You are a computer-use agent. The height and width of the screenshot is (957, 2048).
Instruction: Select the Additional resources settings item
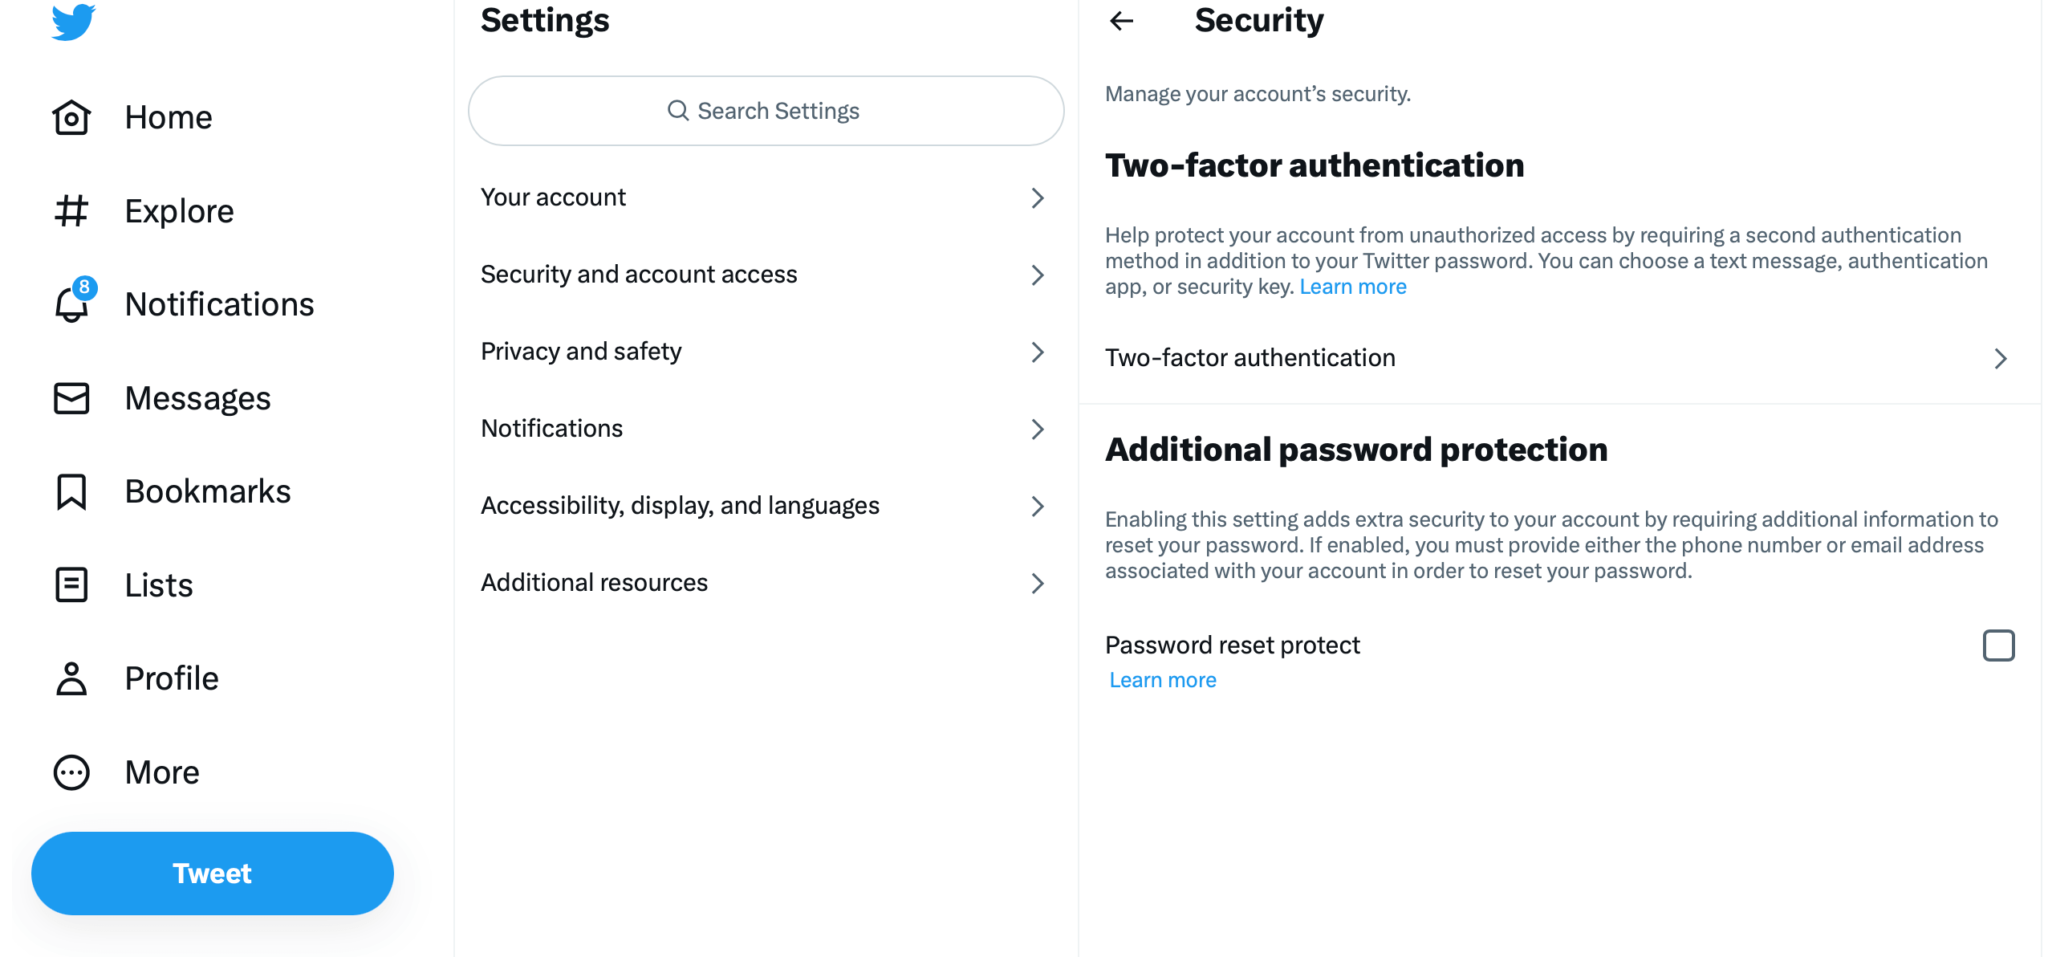pos(766,583)
